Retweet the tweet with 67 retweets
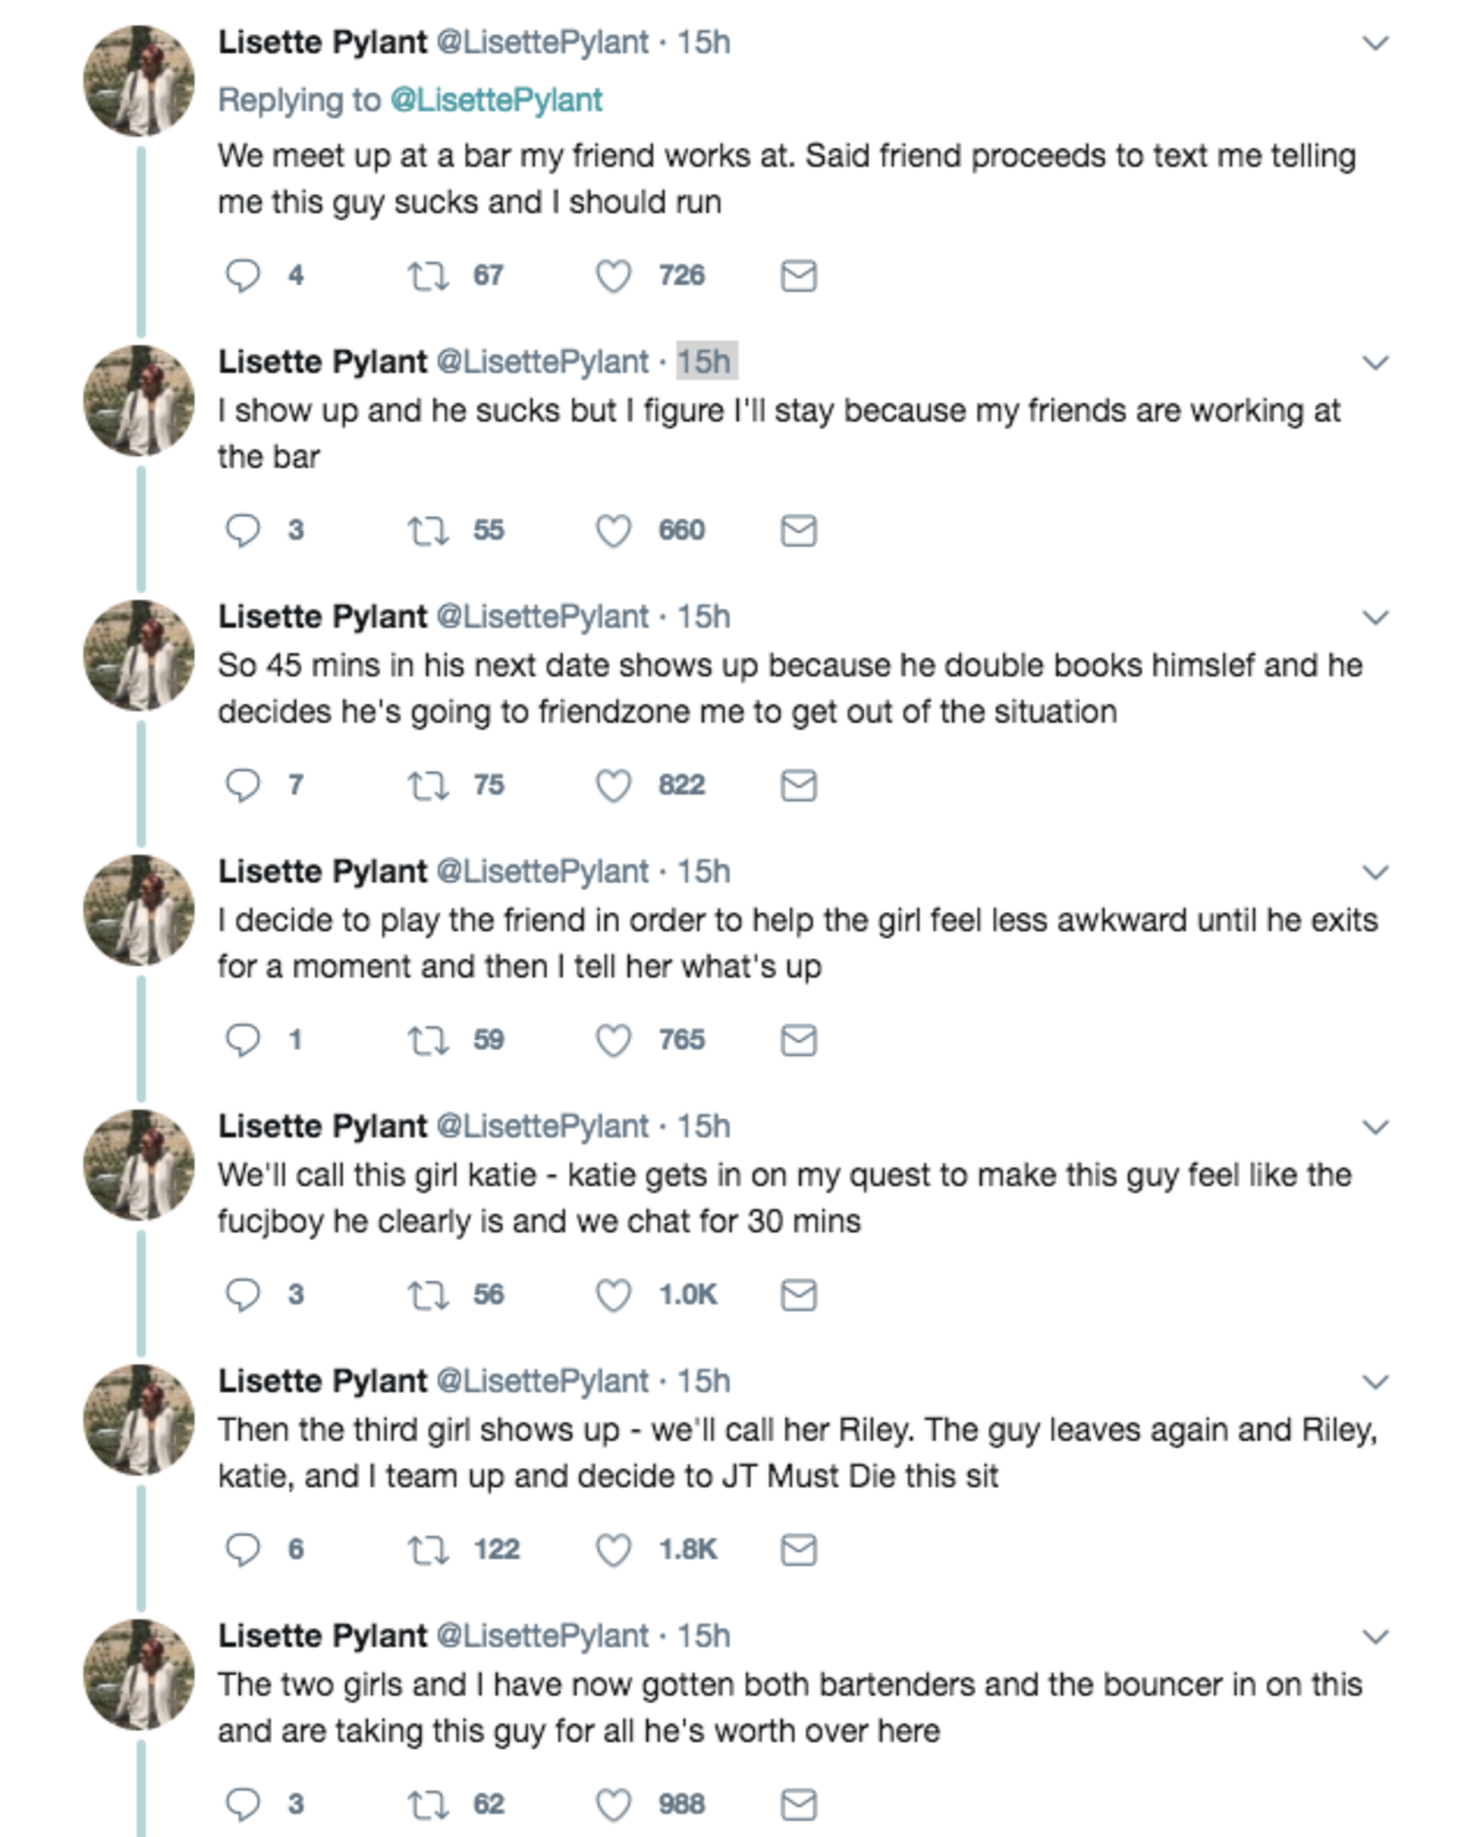This screenshot has width=1480, height=1837. click(x=428, y=276)
